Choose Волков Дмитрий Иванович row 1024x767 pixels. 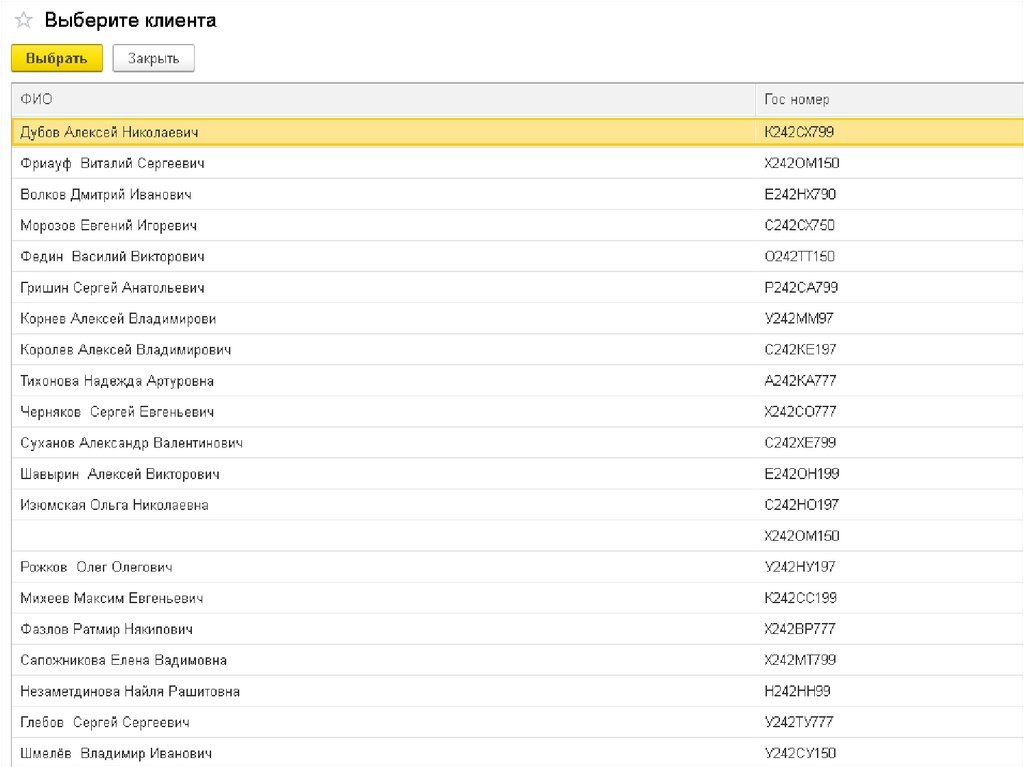click(106, 194)
